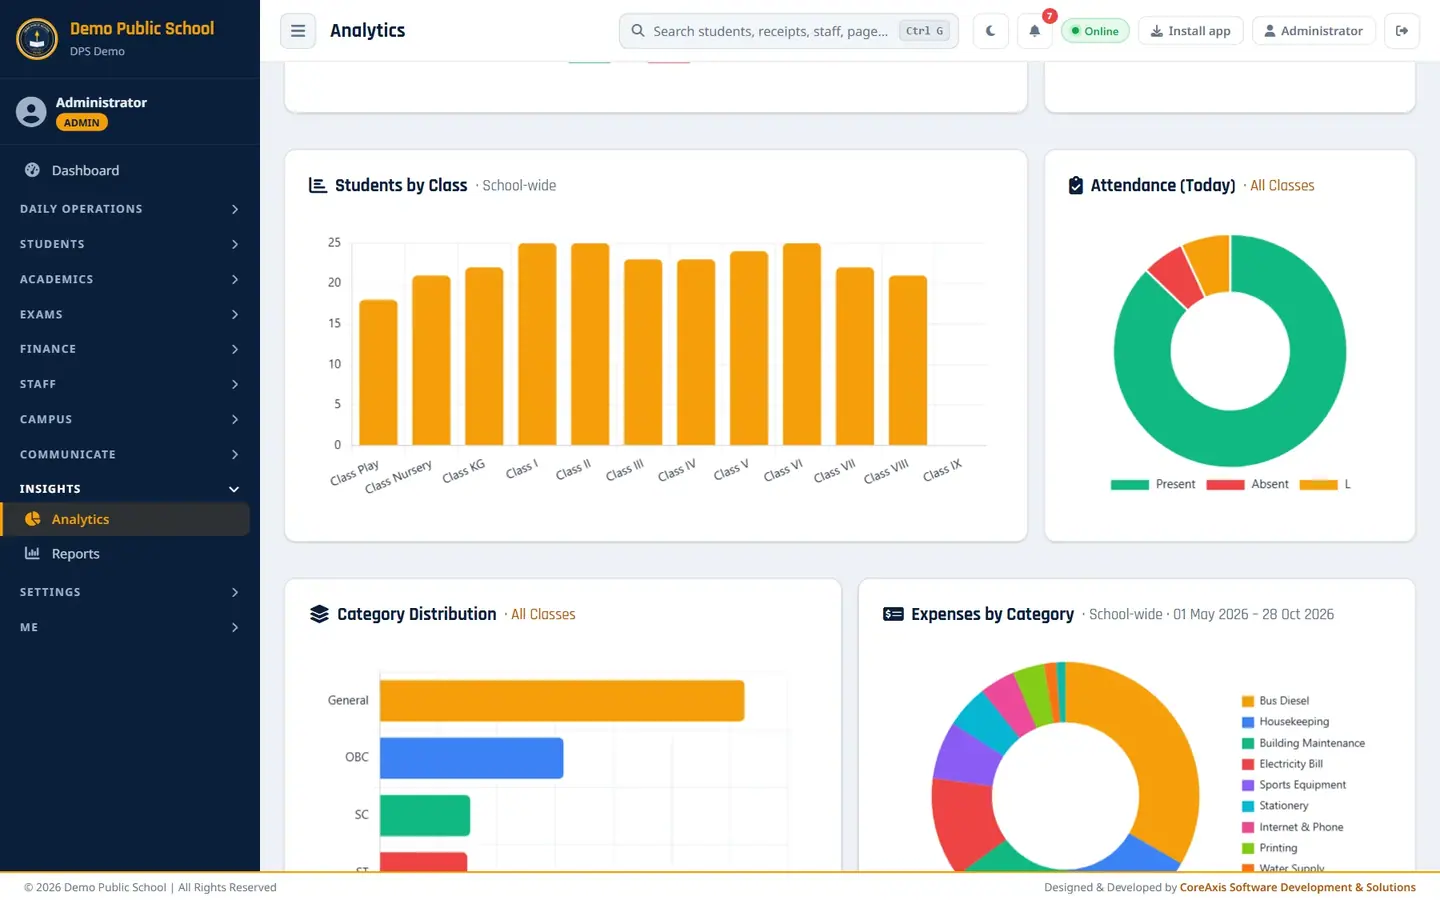1440x900 pixels.
Task: Click the Students by Class chart icon
Action: click(x=318, y=185)
